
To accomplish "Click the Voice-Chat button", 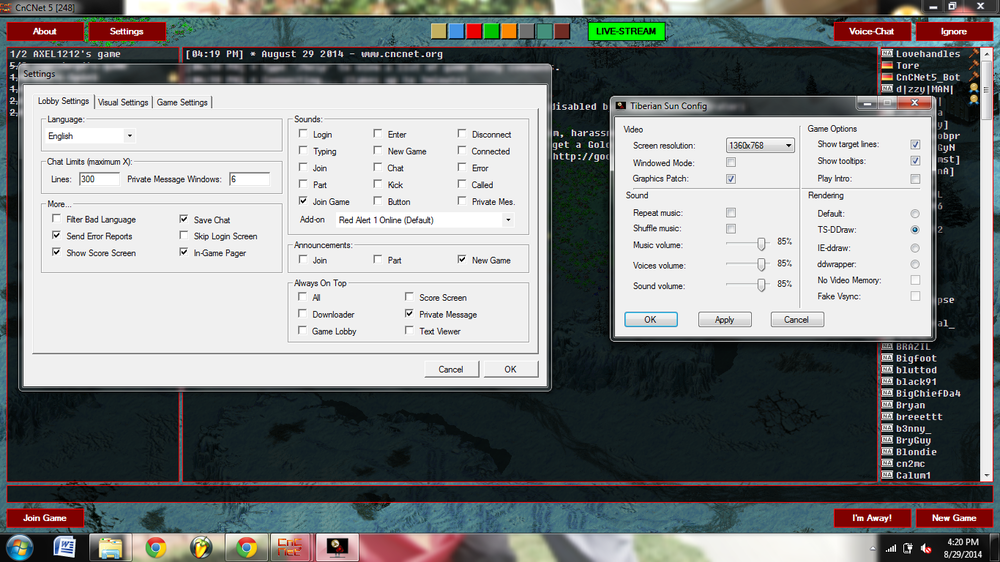I will (x=871, y=31).
